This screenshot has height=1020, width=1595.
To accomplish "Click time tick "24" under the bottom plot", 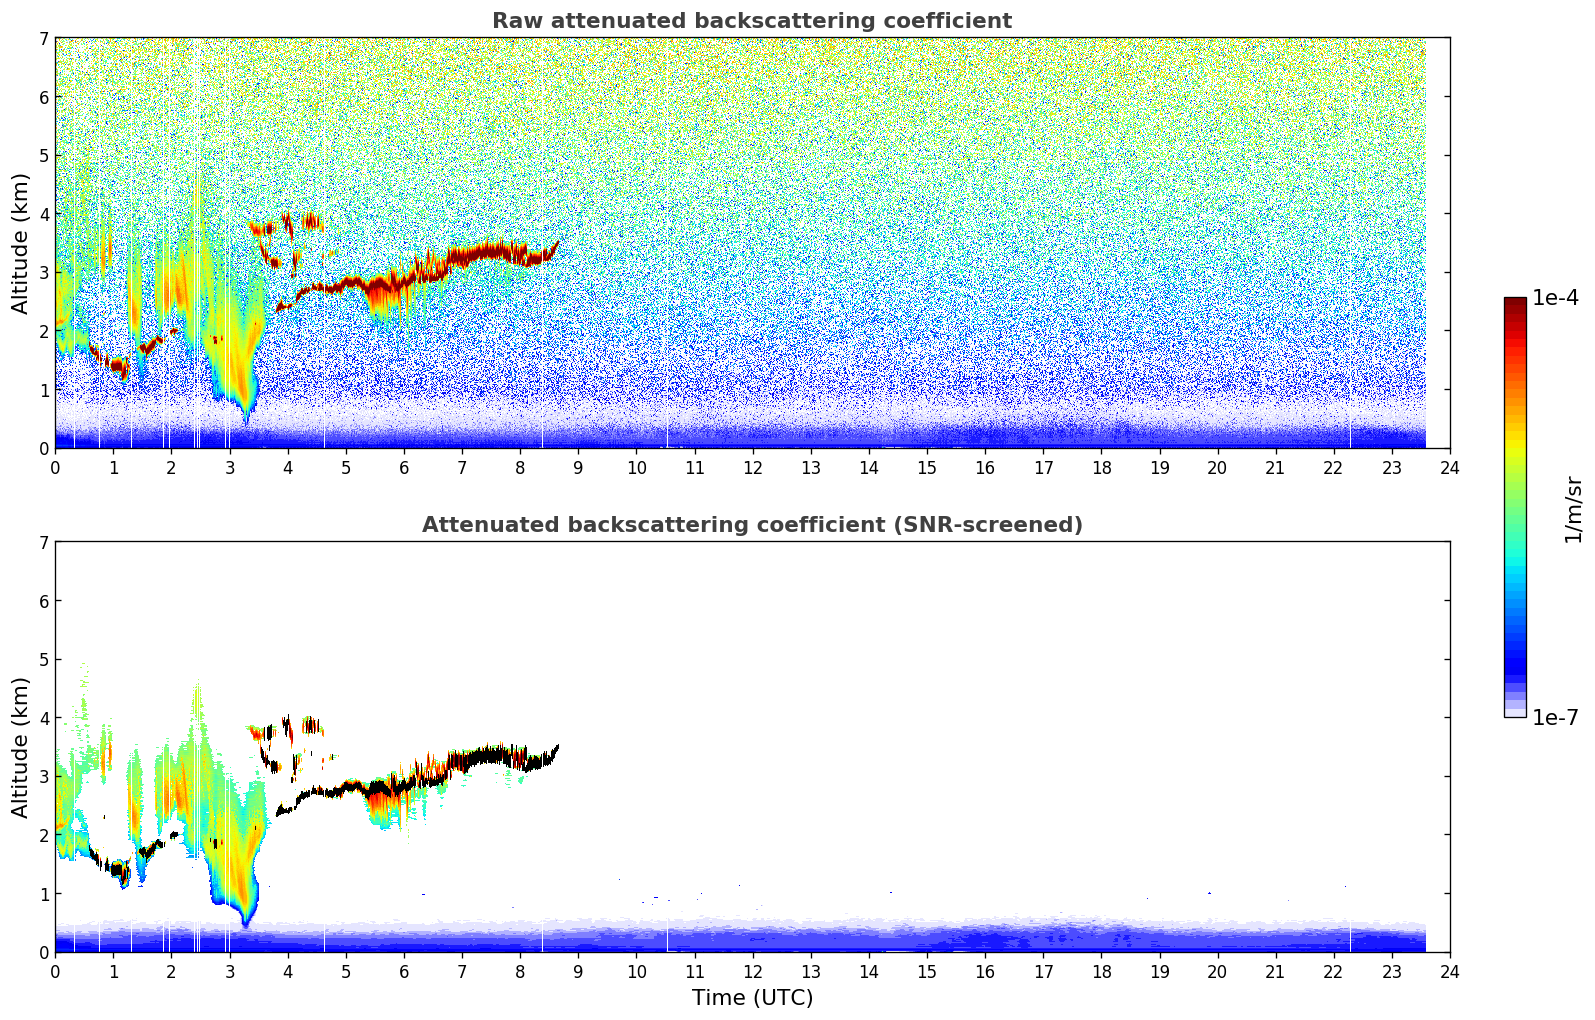I will pyautogui.click(x=1450, y=971).
